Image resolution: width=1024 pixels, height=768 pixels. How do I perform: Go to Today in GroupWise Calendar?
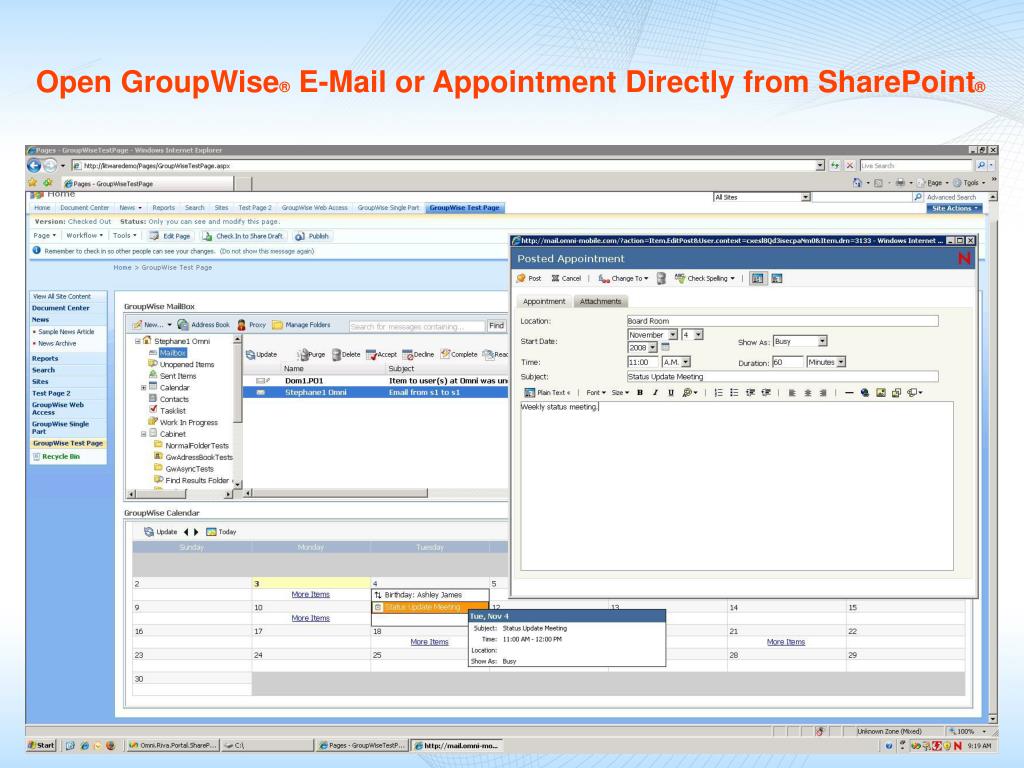[221, 532]
